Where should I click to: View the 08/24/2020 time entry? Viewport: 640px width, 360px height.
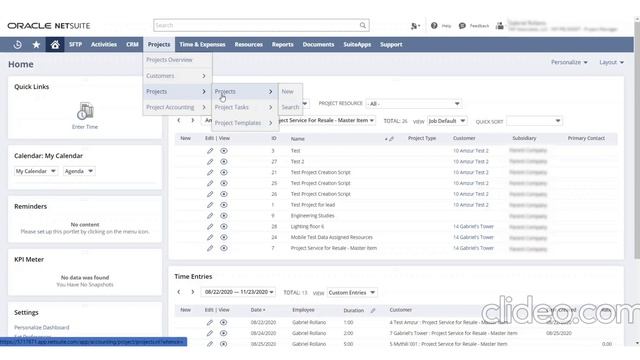click(224, 333)
